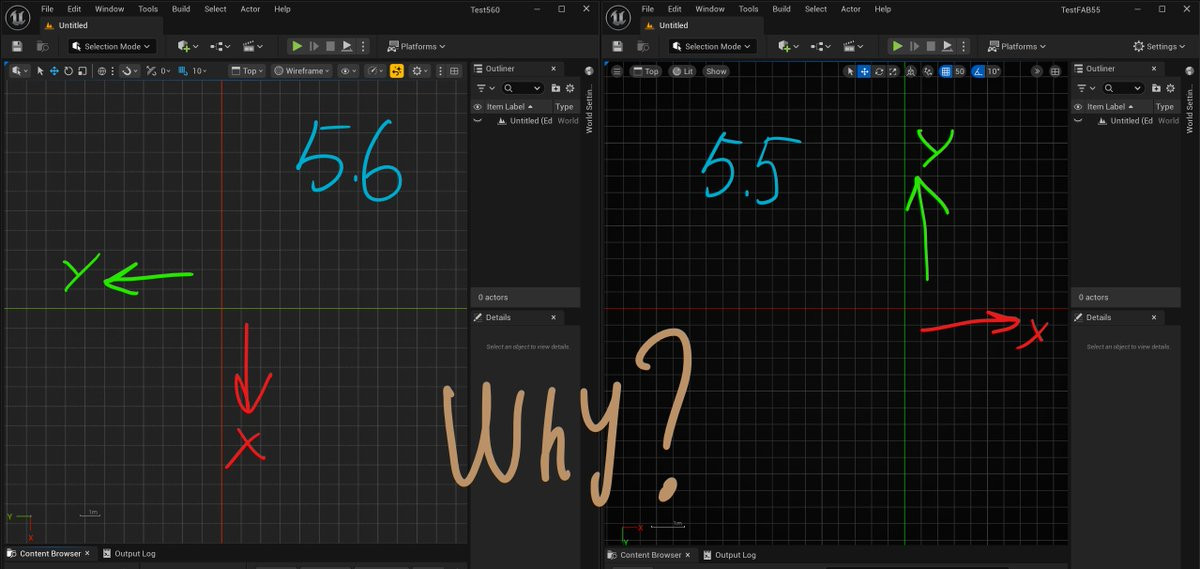
Task: Select the translate tool in Test560 viewport toolbar
Action: tap(54, 71)
